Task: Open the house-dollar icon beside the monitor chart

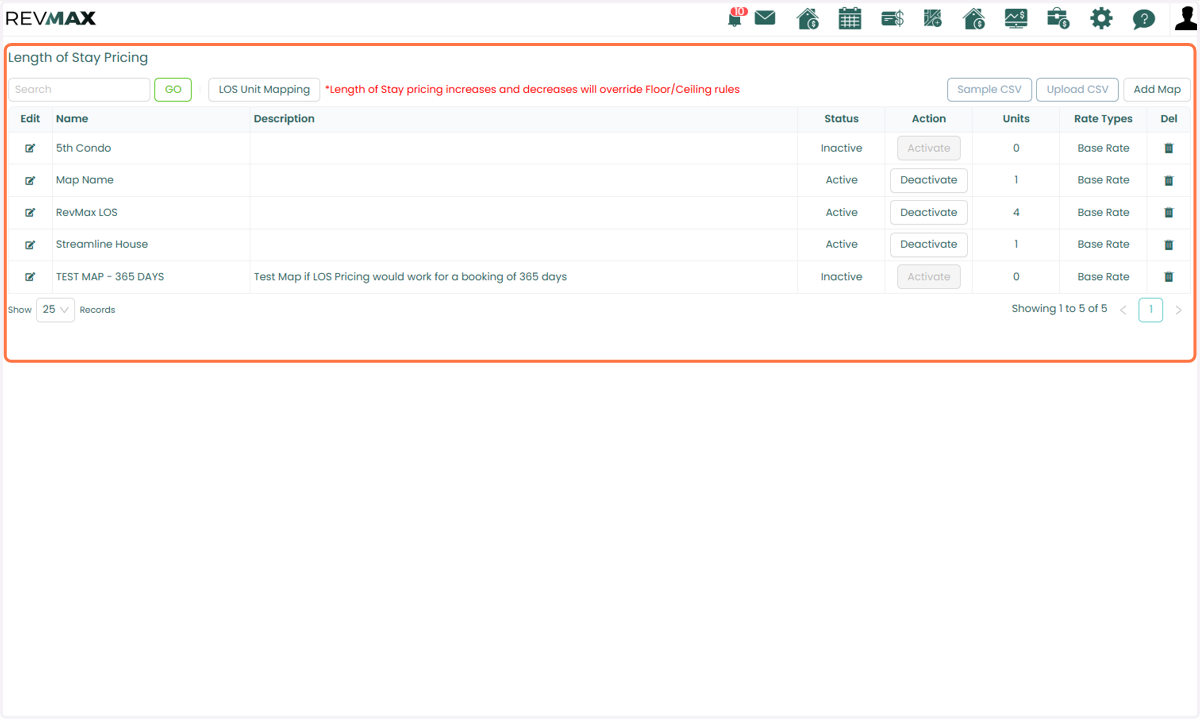Action: coord(974,18)
